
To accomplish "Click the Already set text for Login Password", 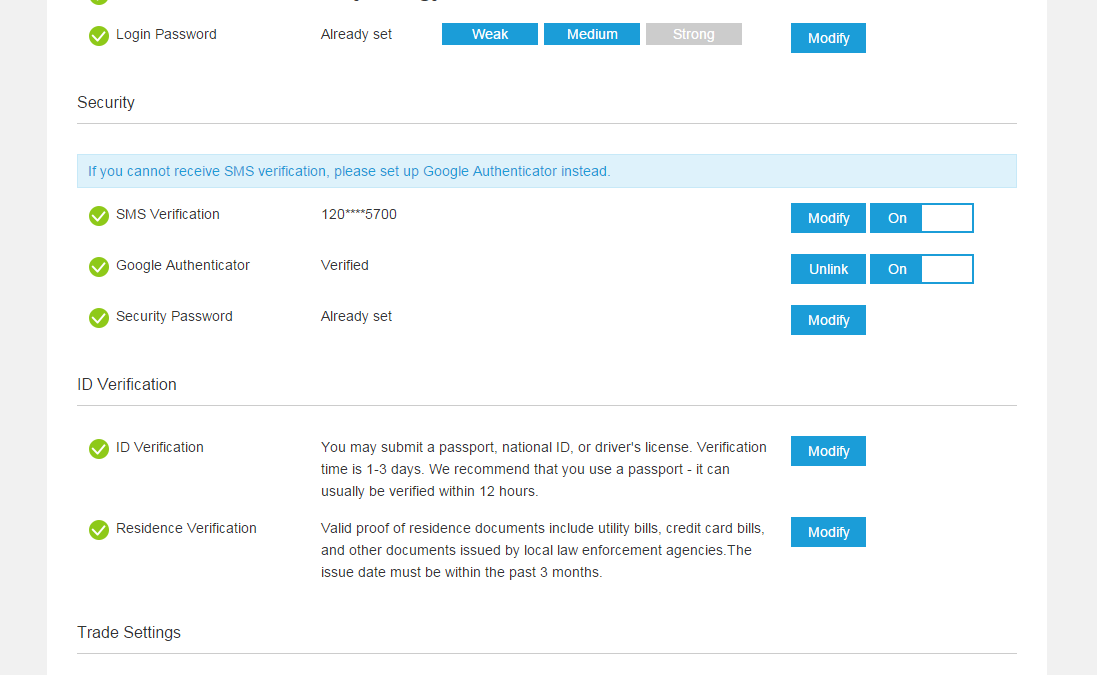I will 356,34.
